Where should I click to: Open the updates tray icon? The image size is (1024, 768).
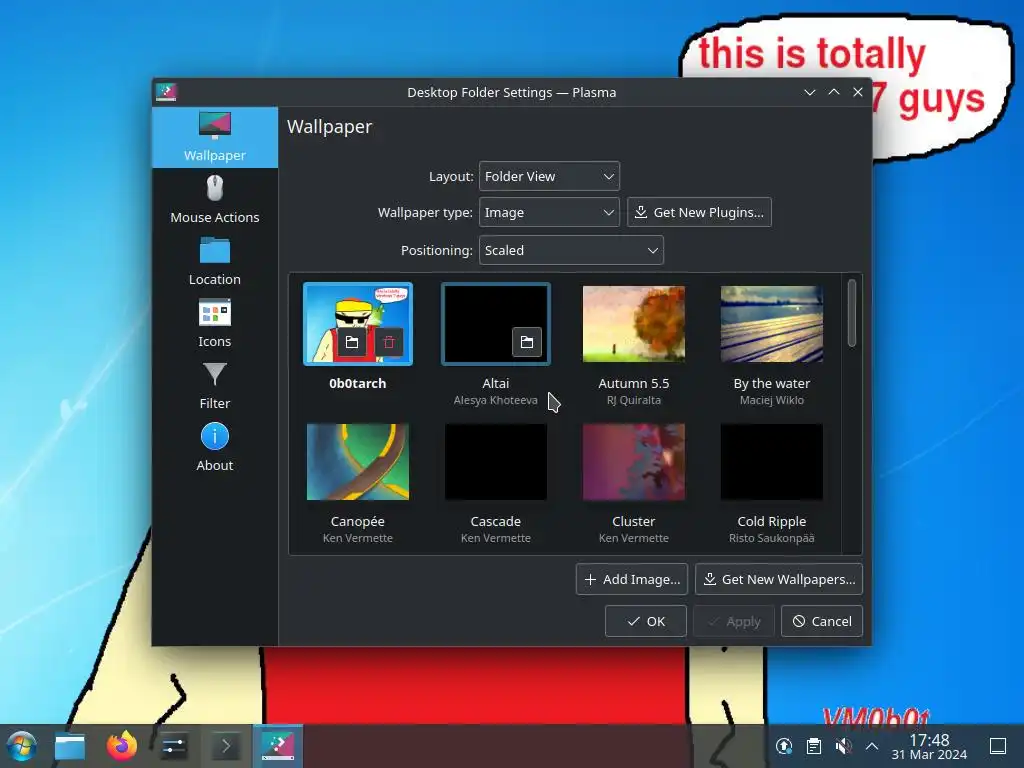pyautogui.click(x=784, y=746)
